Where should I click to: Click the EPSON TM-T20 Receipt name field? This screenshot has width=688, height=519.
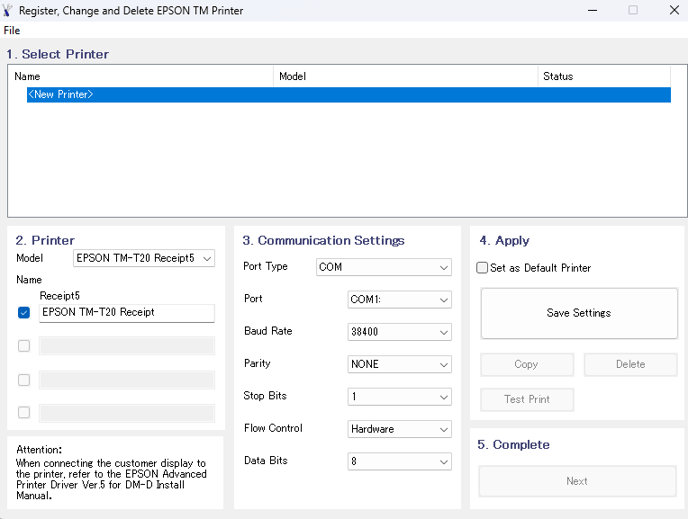(x=127, y=313)
